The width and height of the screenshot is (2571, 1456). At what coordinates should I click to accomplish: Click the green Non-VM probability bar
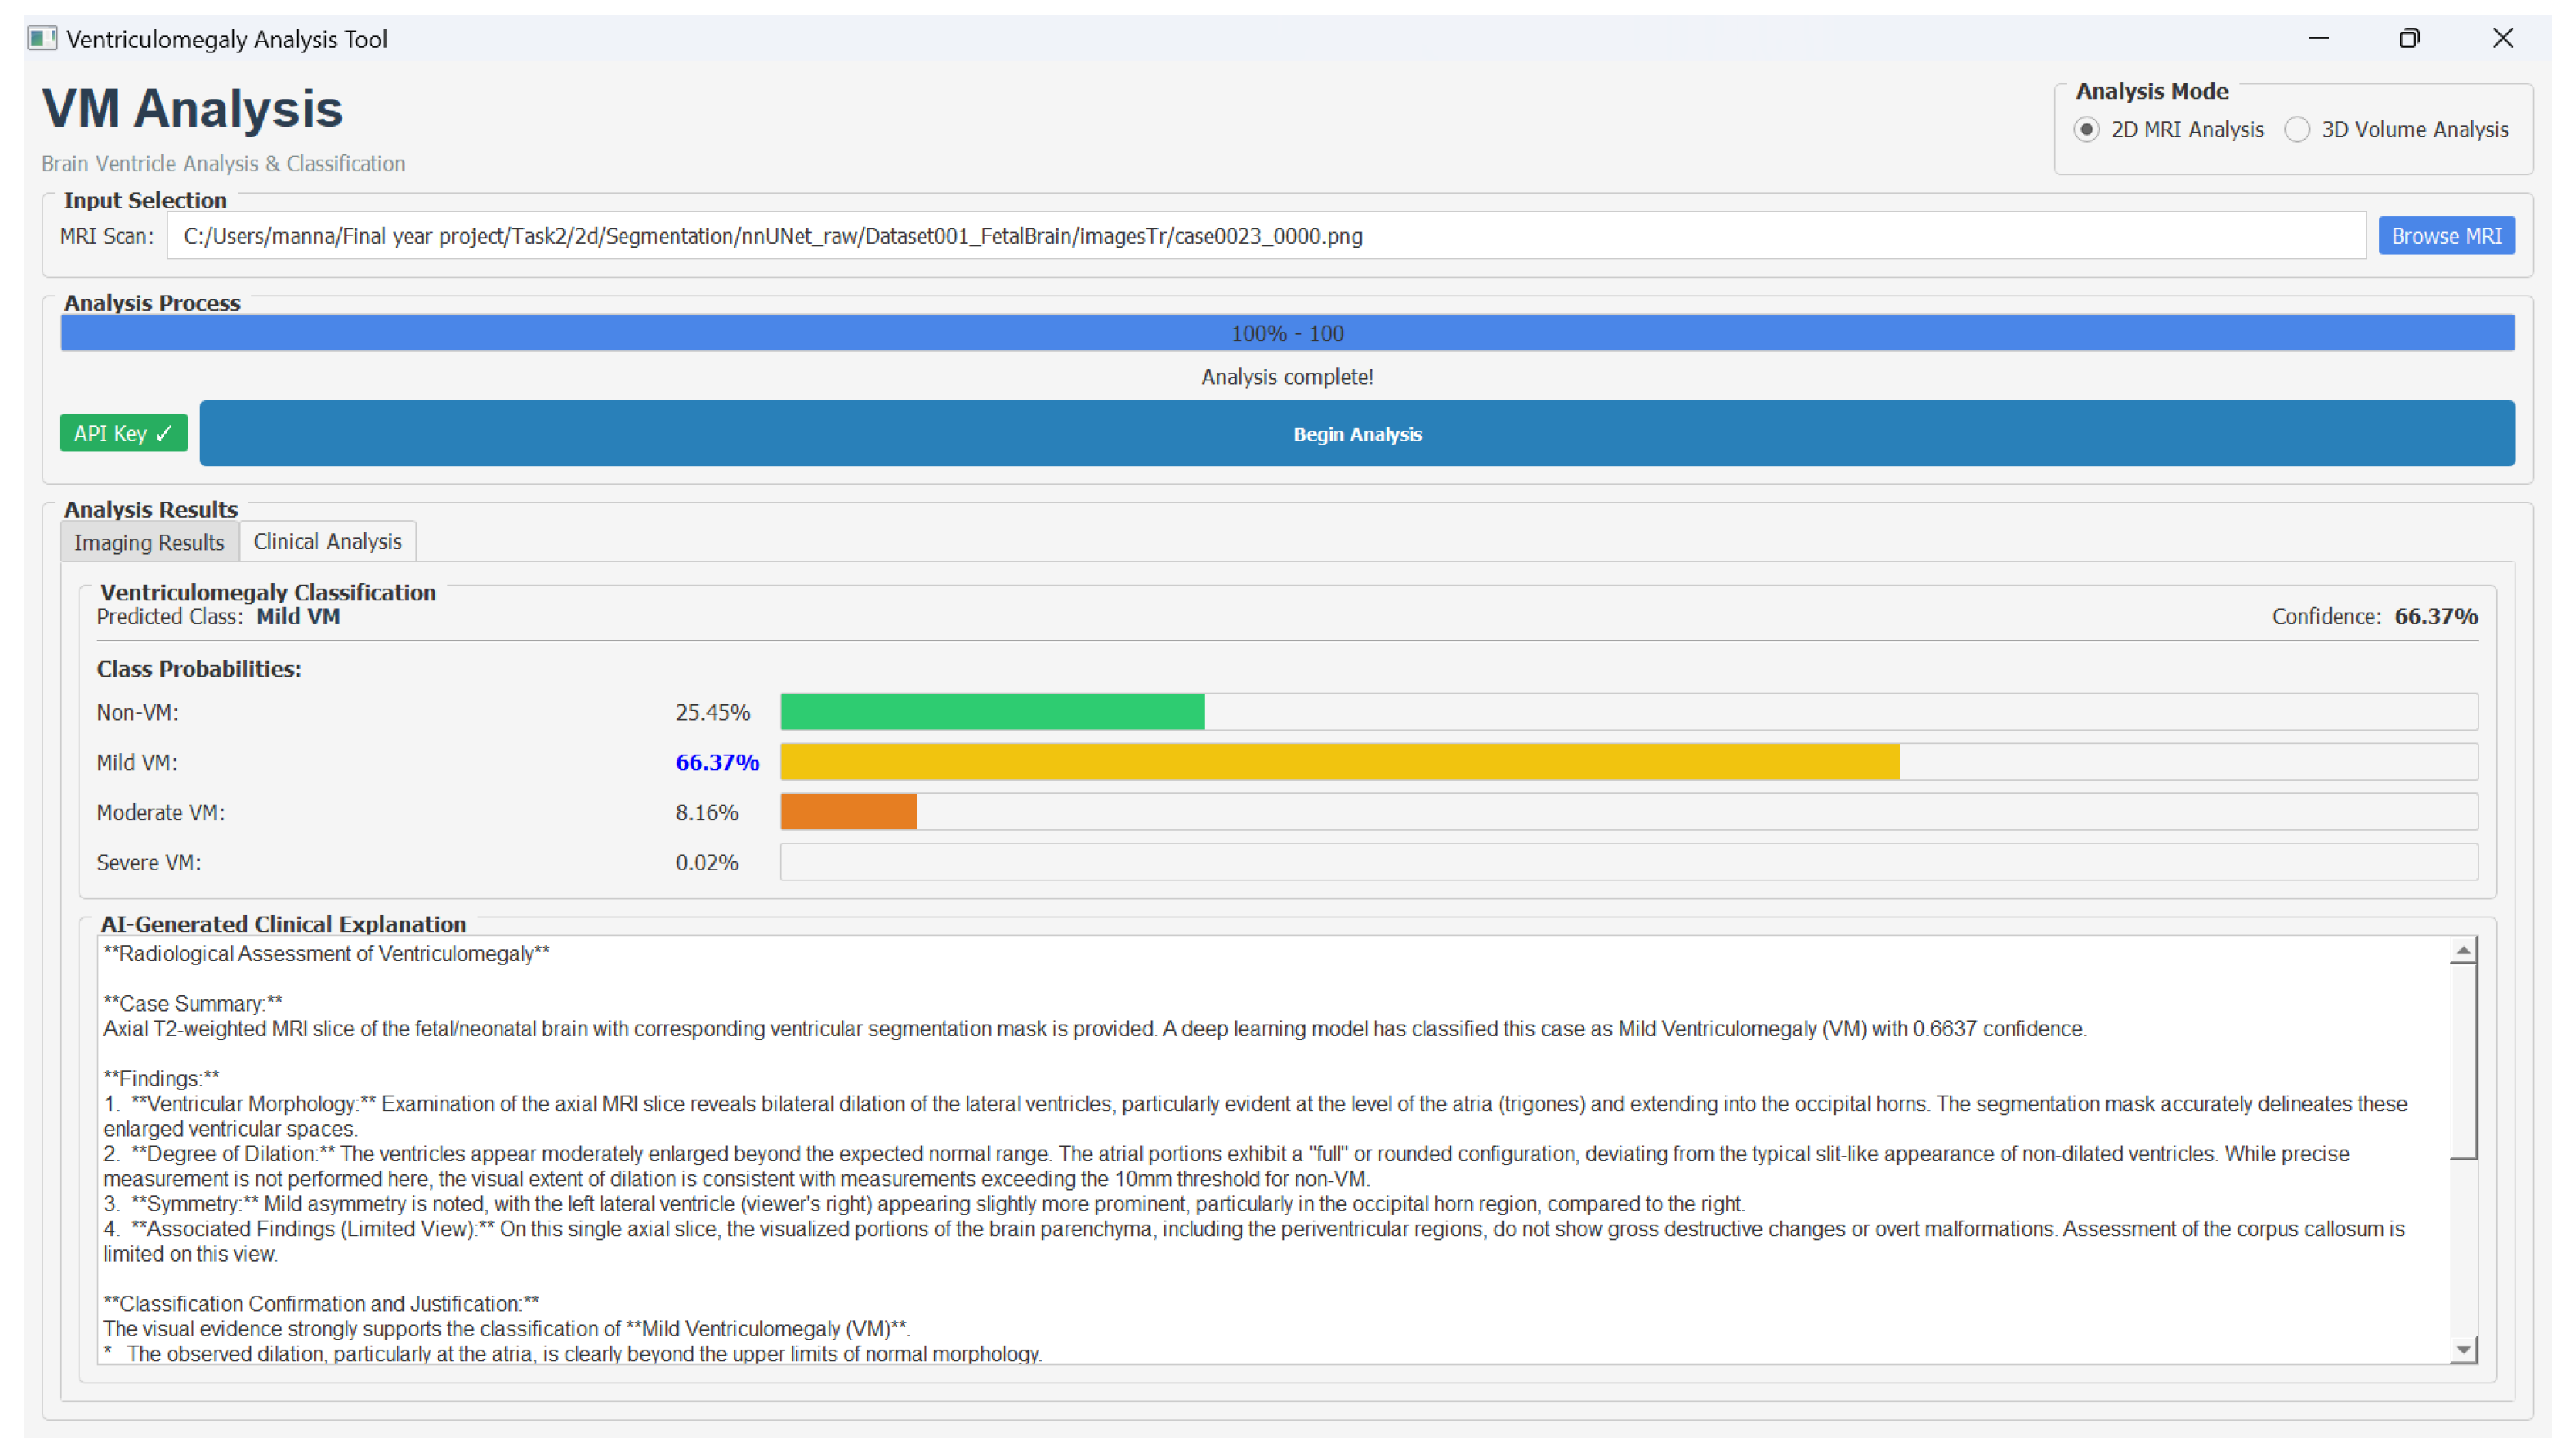coord(991,712)
